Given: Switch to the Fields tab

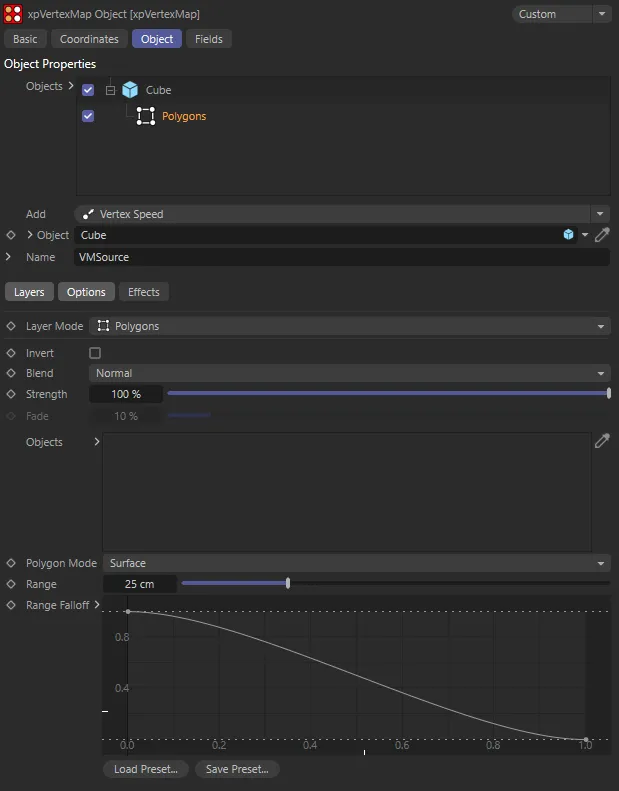Looking at the screenshot, I should coord(209,39).
